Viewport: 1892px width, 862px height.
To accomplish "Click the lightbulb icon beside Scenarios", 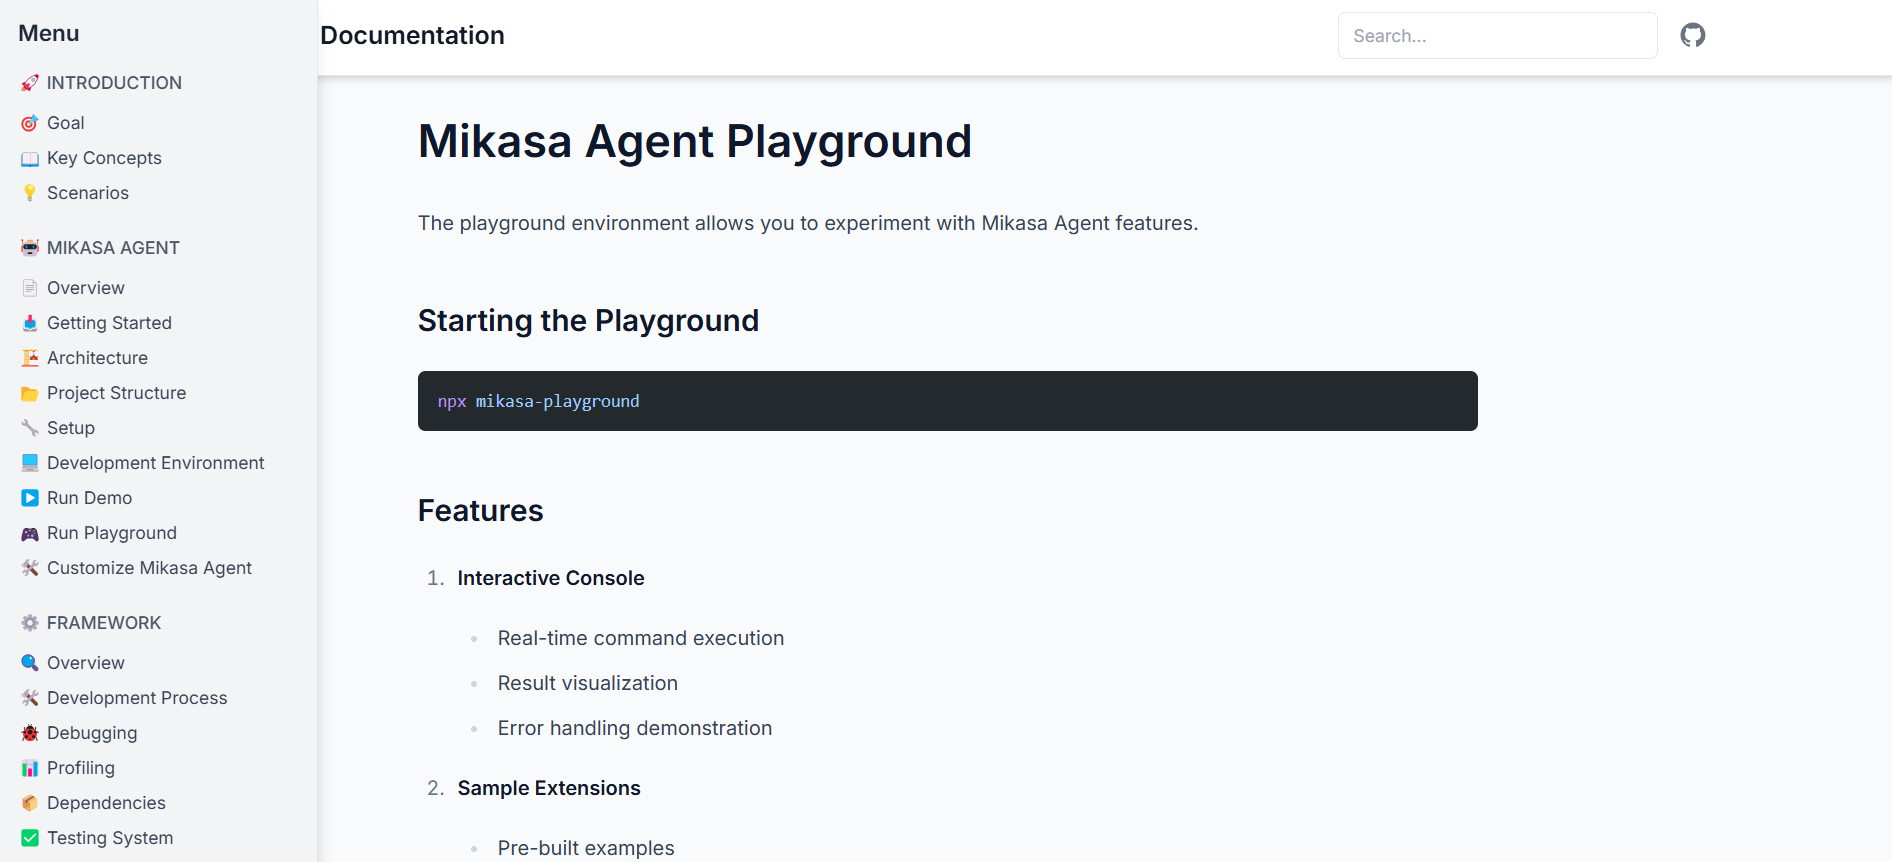I will coord(30,193).
